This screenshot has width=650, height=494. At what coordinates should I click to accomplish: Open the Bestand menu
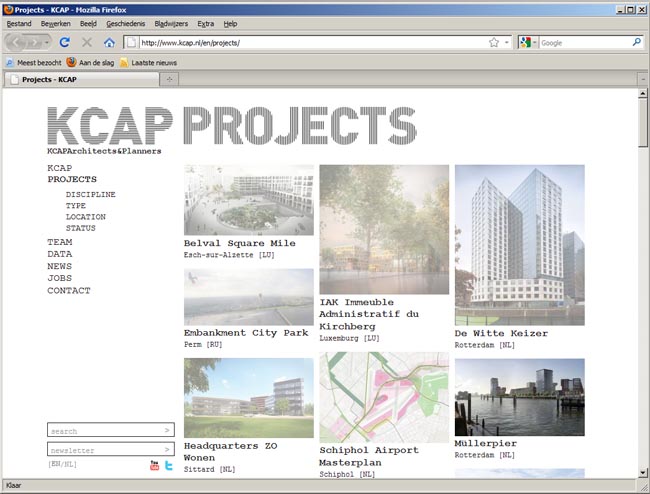19,24
